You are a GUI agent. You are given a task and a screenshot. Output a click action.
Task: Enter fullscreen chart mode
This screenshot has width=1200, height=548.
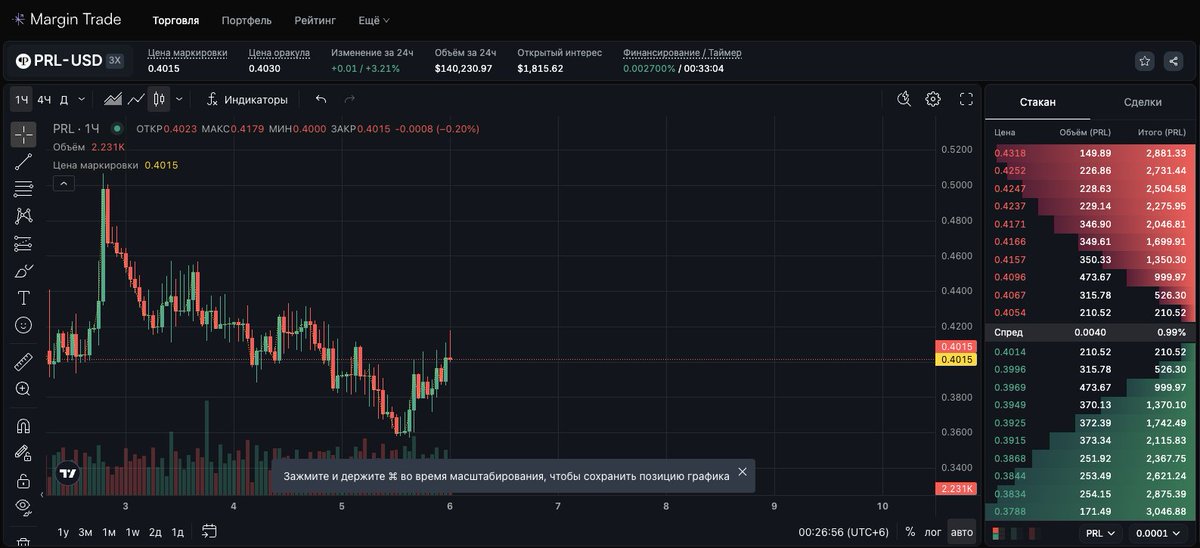click(x=966, y=99)
